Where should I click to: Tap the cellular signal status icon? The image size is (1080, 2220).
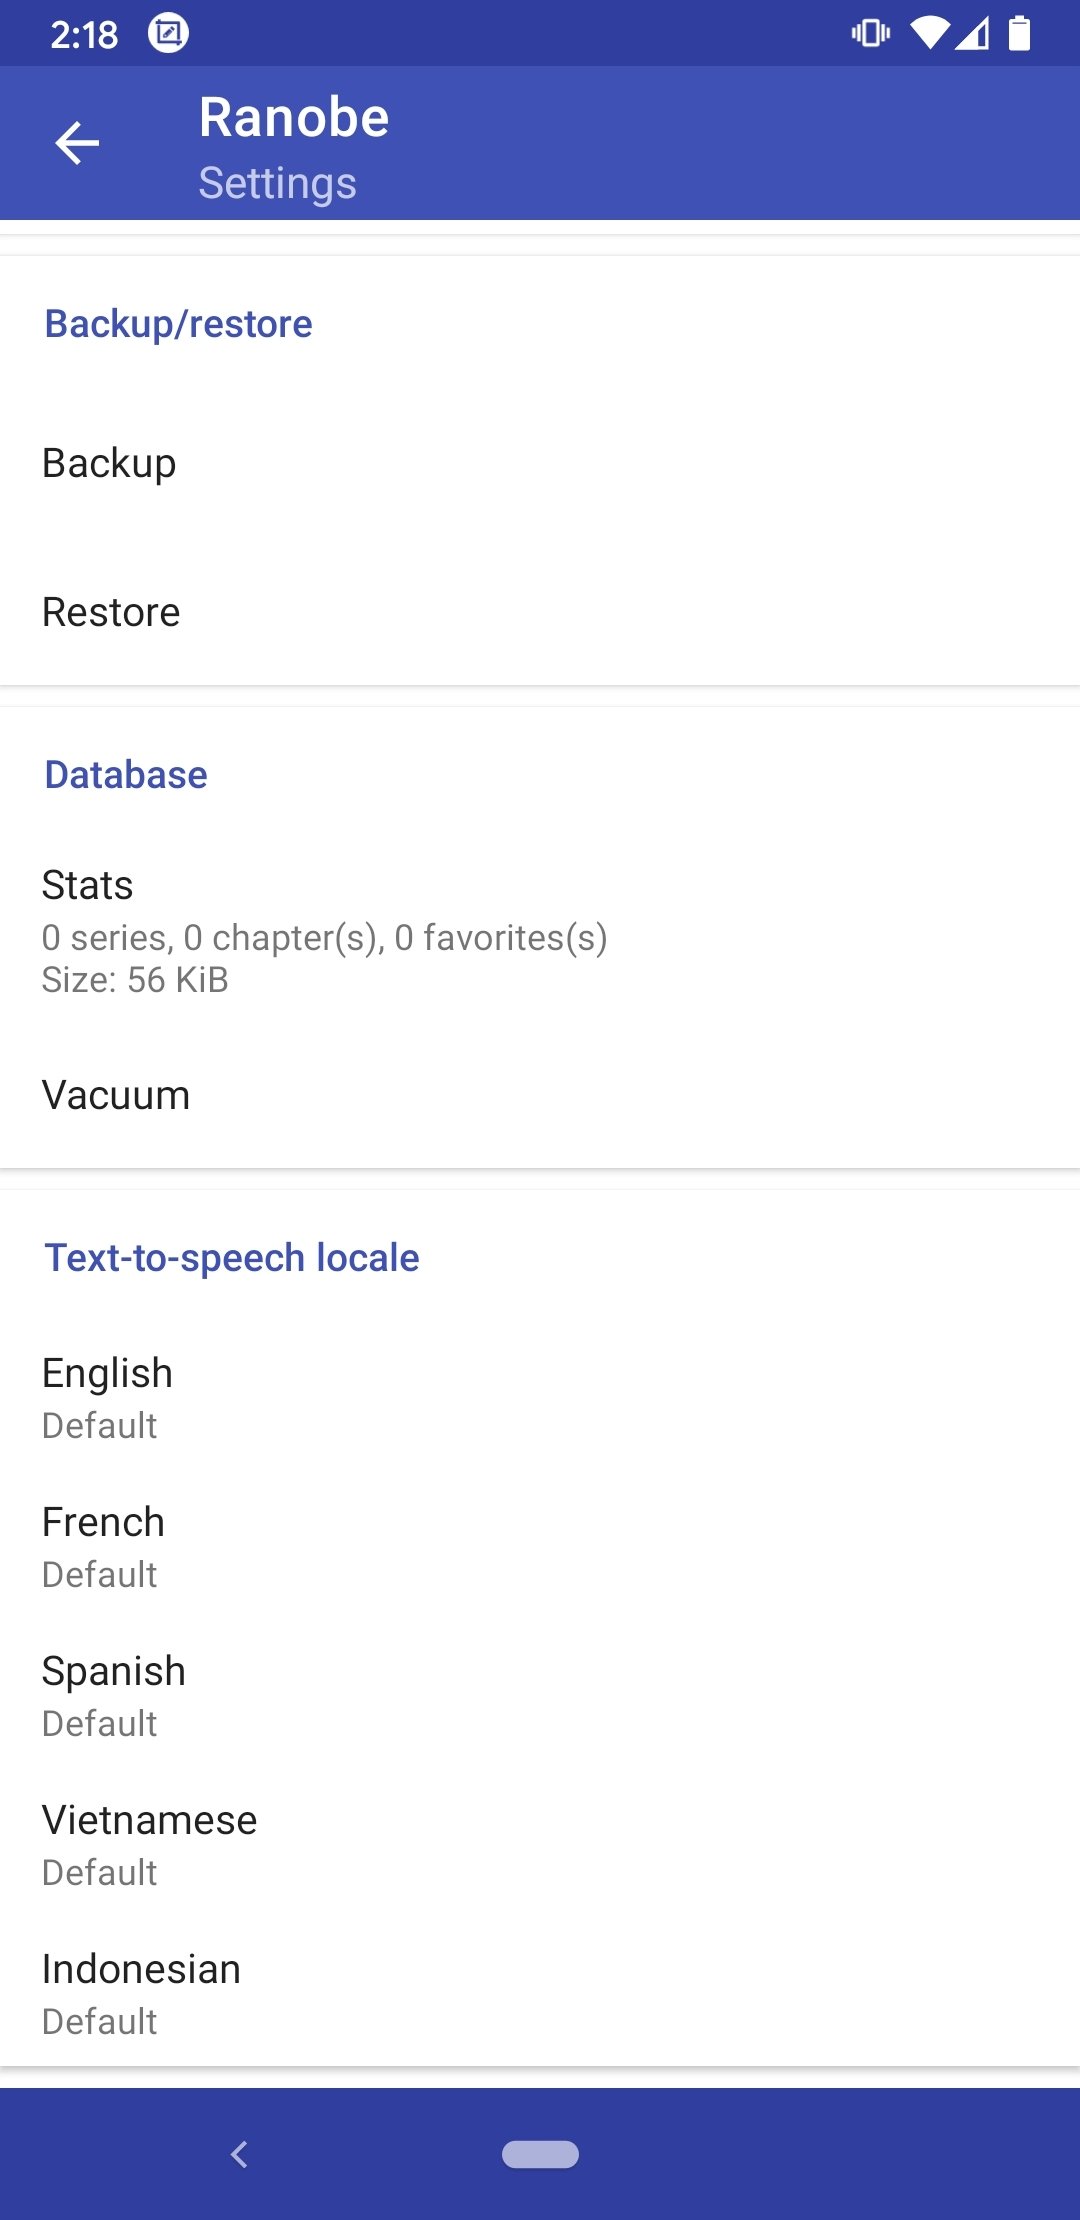[x=972, y=34]
